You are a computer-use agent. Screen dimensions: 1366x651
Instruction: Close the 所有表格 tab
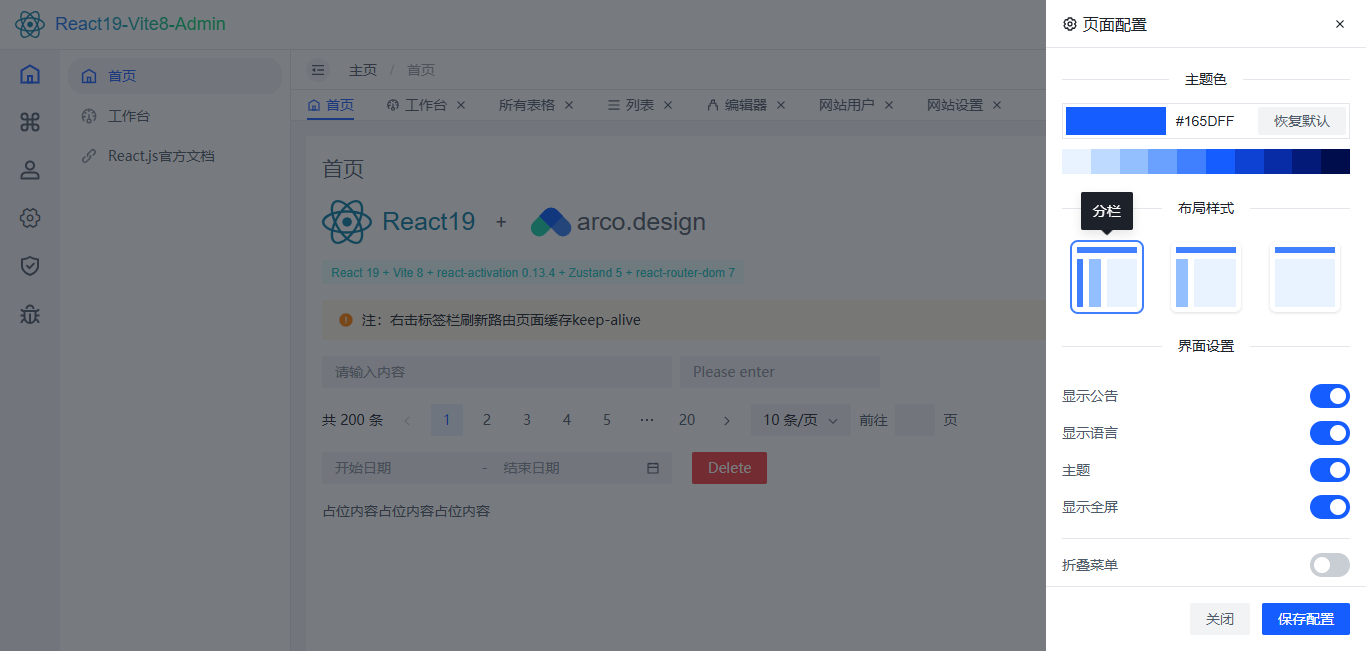click(x=569, y=105)
